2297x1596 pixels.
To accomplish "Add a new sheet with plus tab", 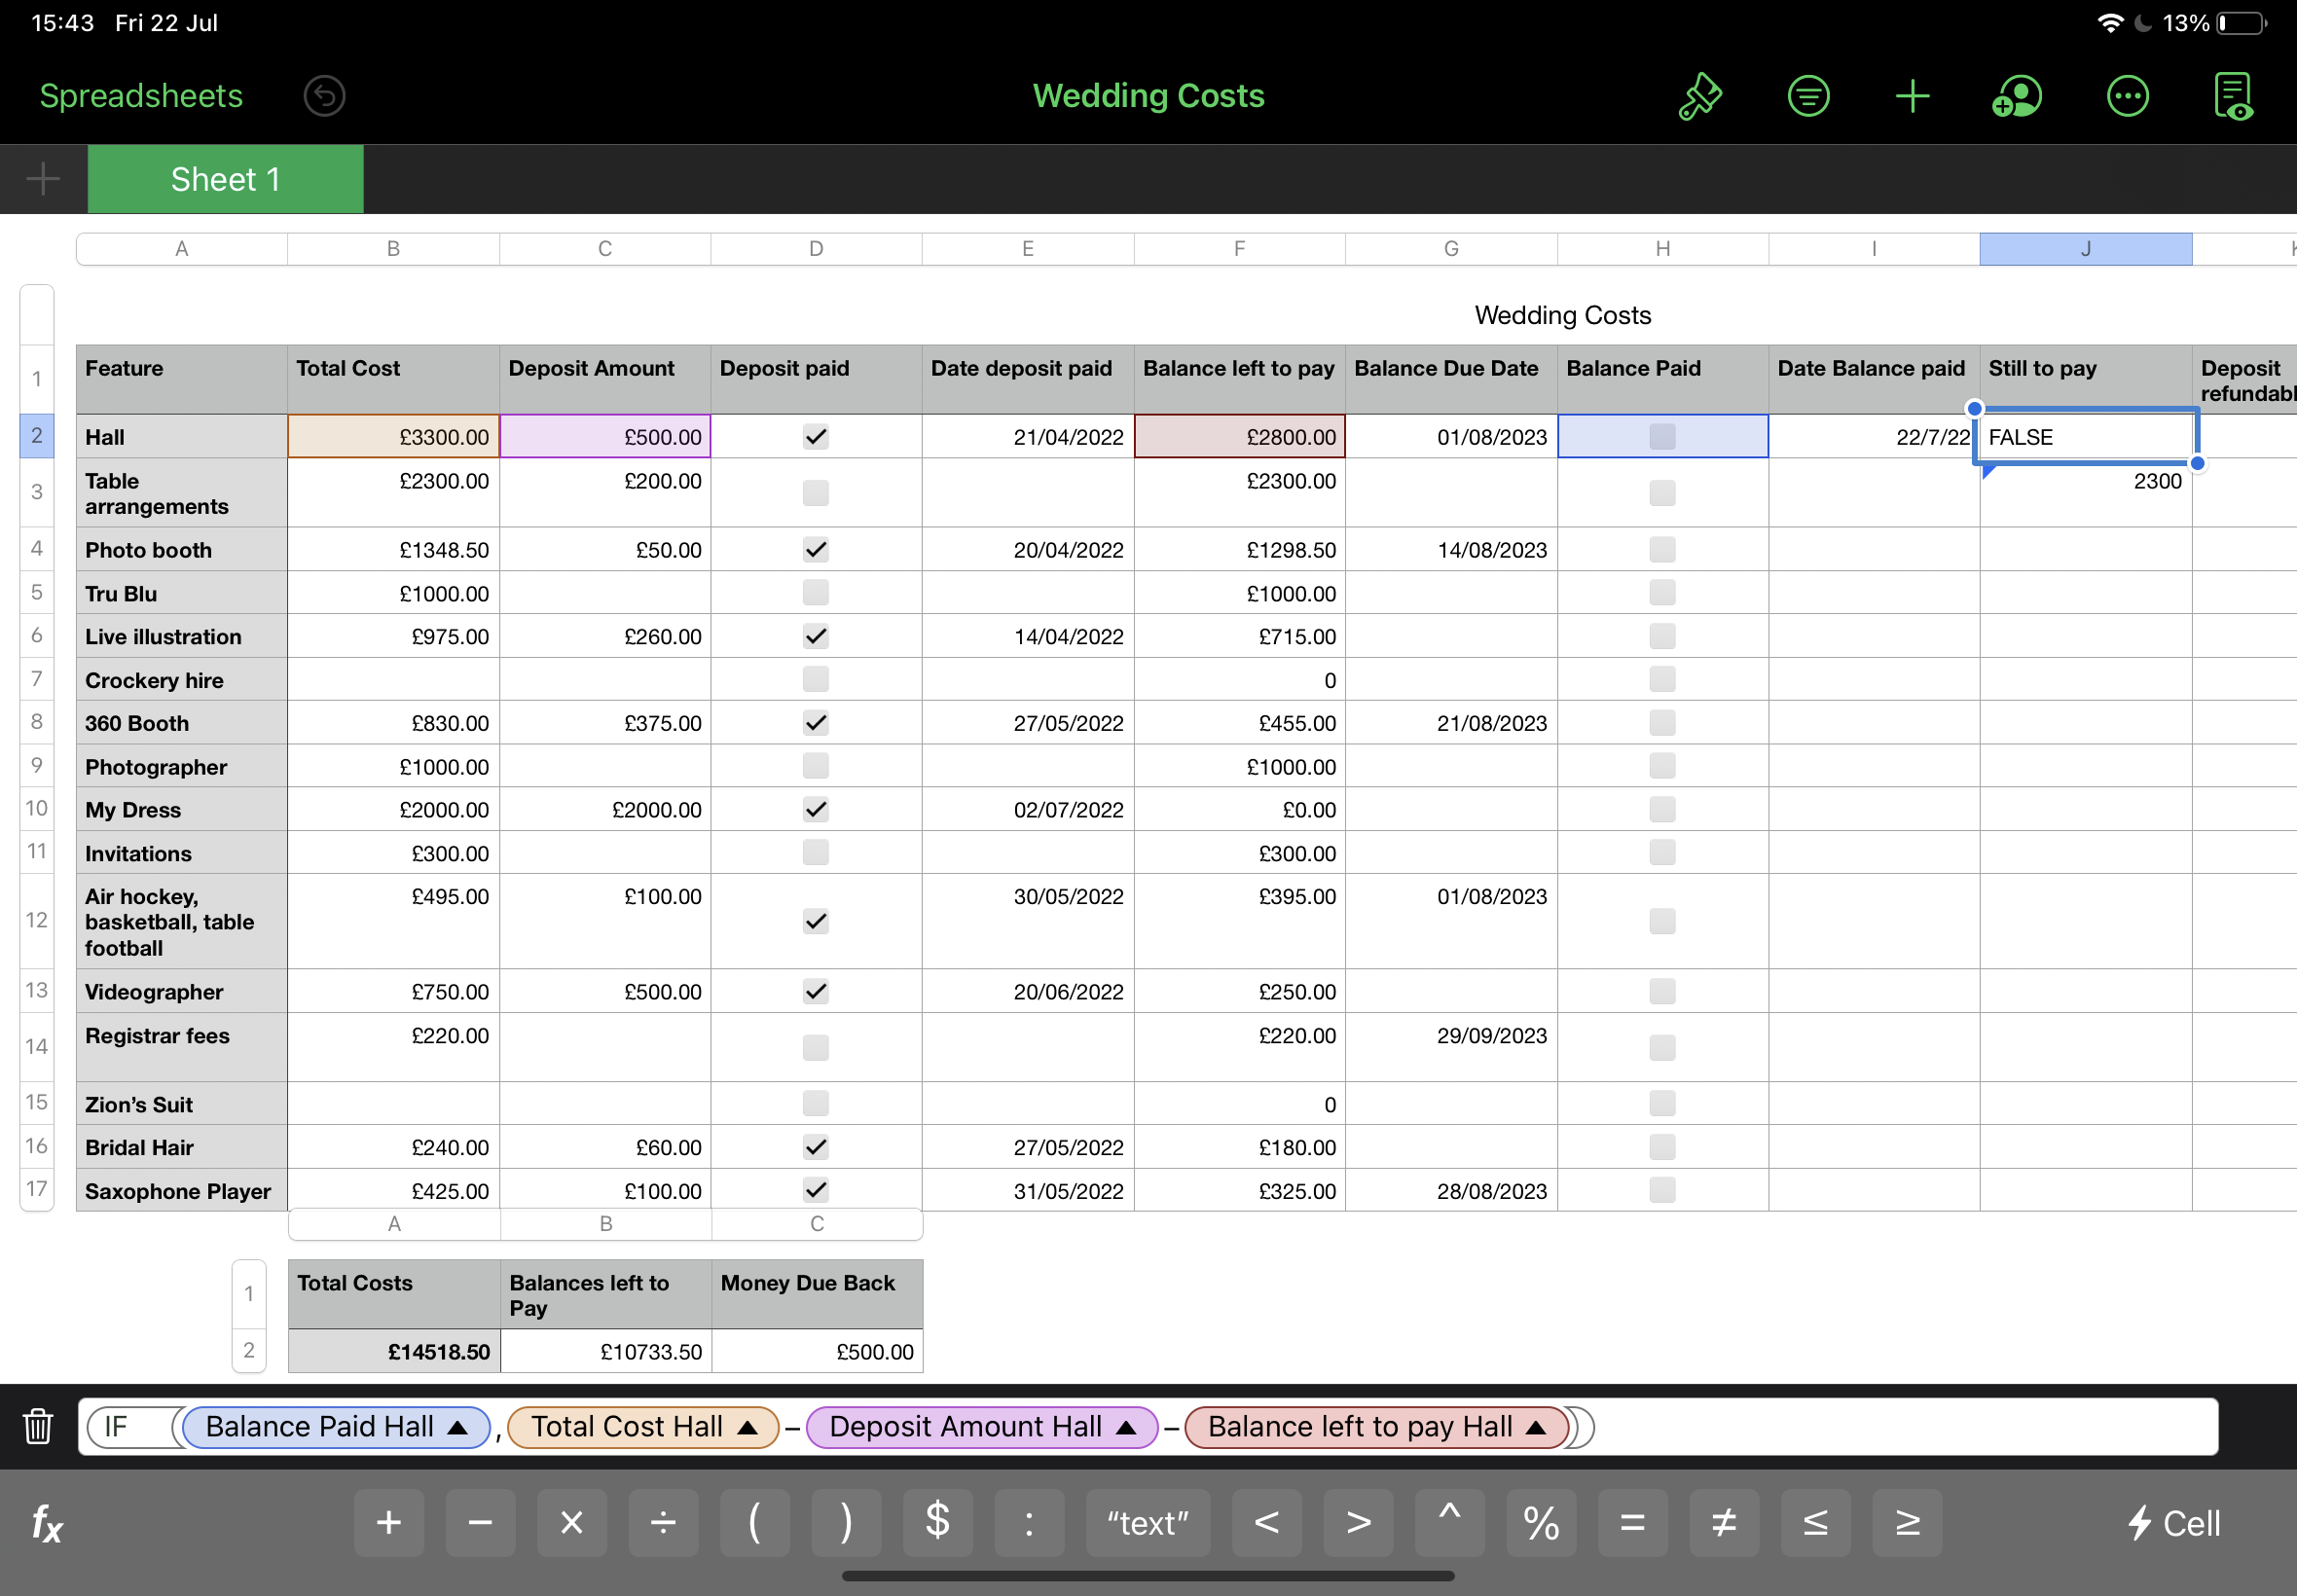I will pos(43,180).
